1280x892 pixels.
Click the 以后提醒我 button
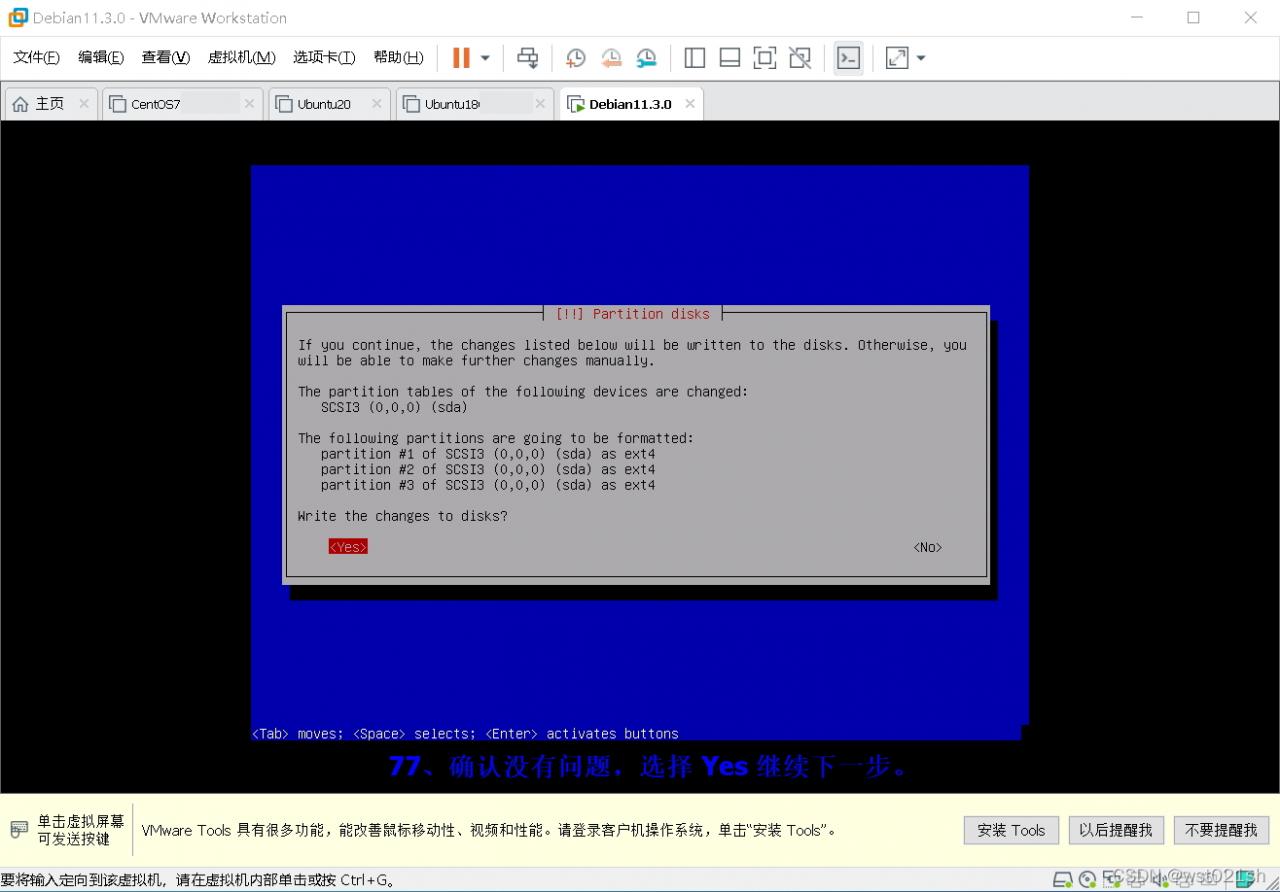tap(1115, 830)
